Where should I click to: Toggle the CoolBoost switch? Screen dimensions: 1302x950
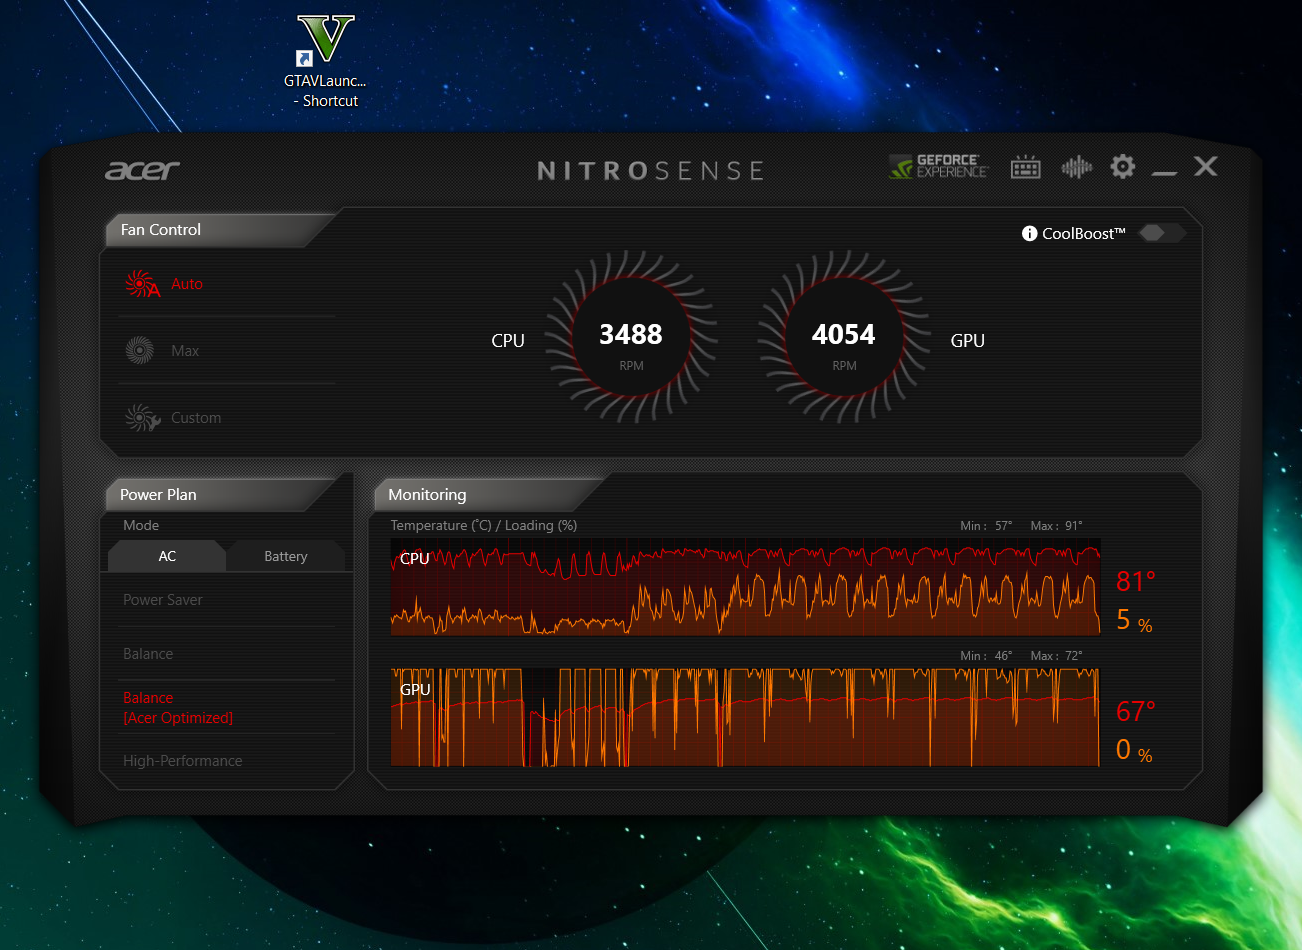1160,233
